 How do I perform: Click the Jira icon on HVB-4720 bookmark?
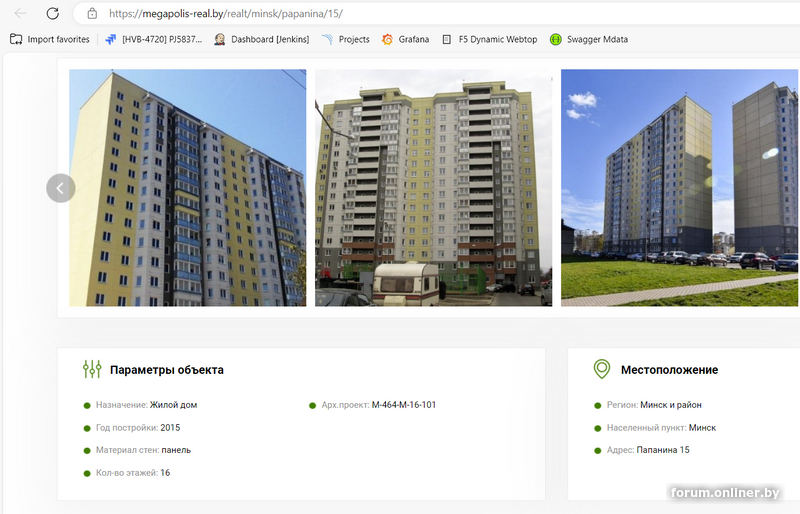(111, 39)
